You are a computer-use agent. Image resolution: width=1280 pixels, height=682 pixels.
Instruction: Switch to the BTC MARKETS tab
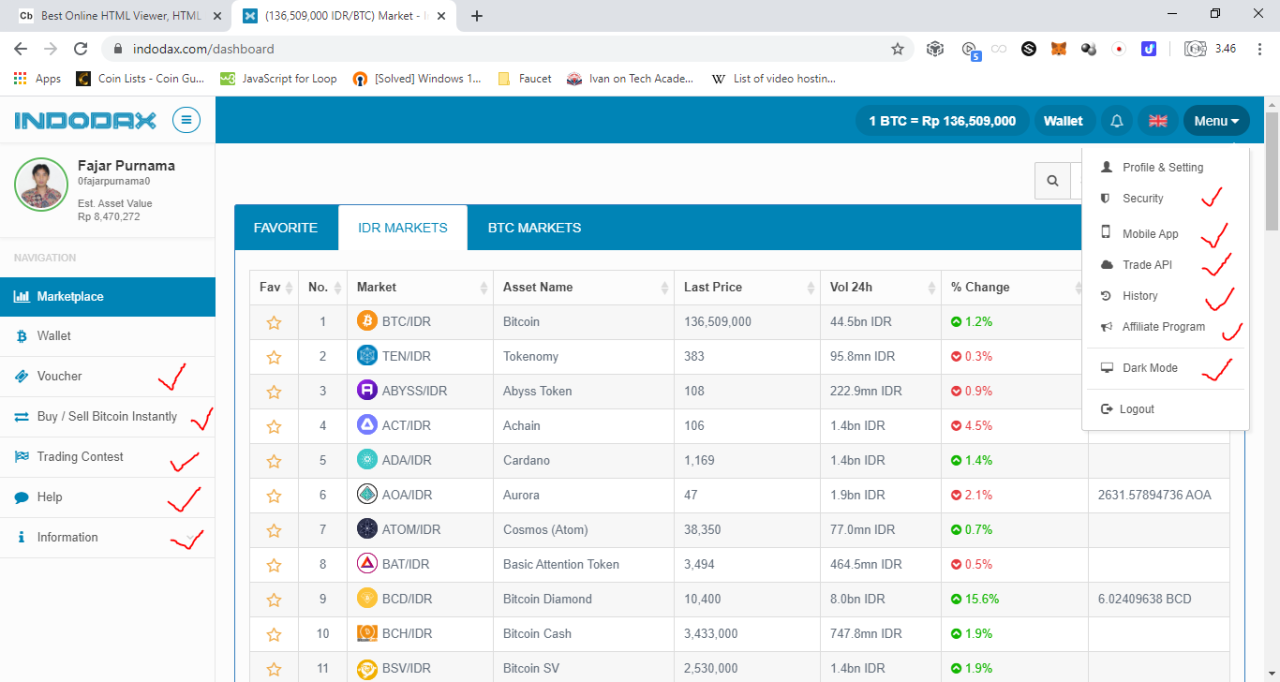[534, 228]
